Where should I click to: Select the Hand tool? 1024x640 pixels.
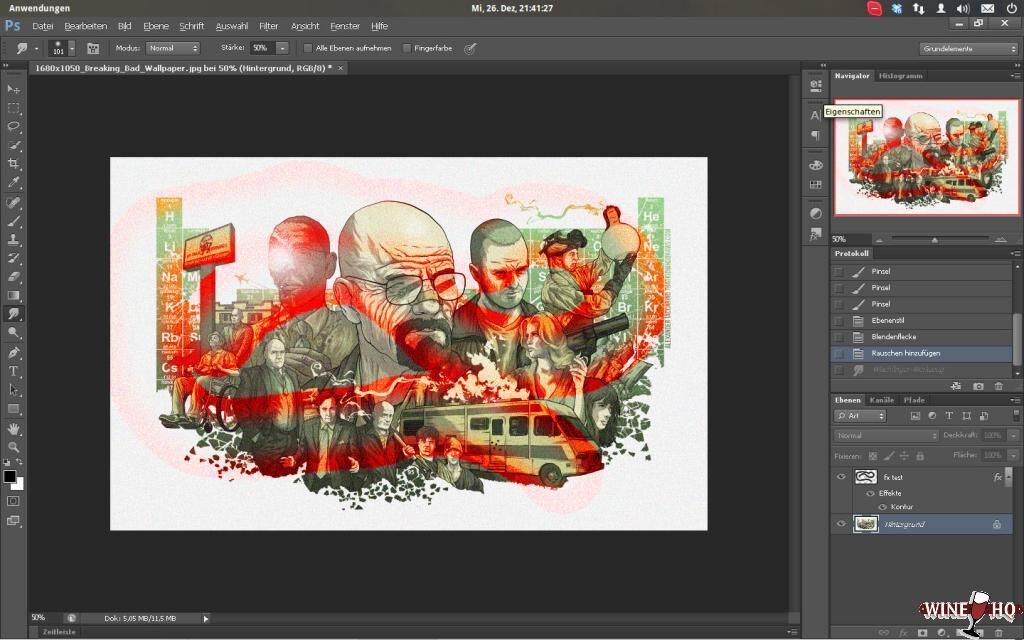14,429
